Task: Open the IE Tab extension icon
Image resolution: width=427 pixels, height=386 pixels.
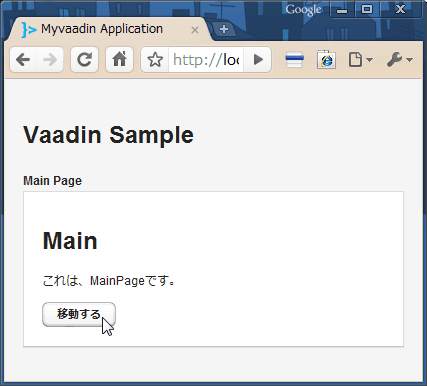Action: point(326,60)
